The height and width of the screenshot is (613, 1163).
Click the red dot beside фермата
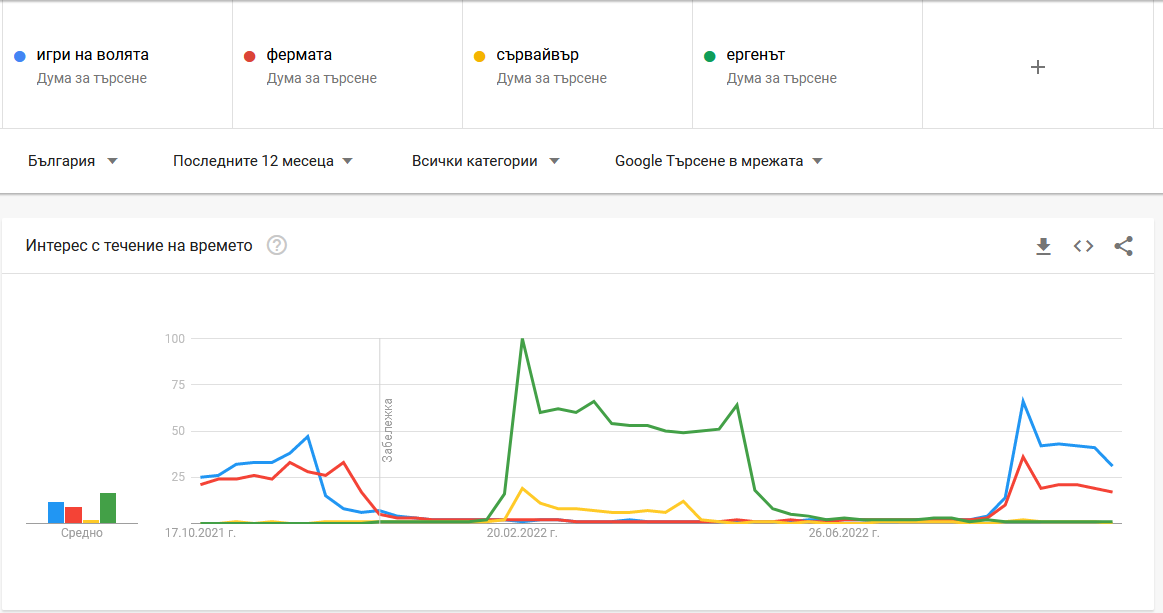[x=251, y=56]
